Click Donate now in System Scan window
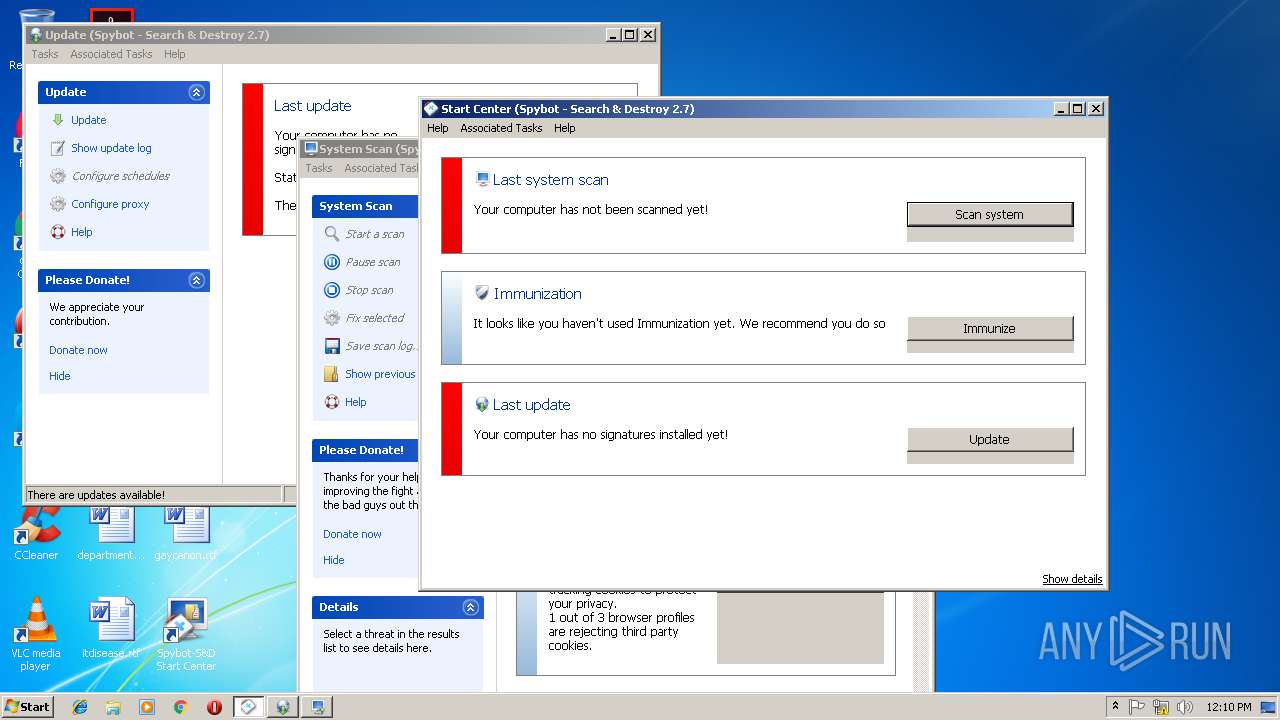 coord(352,534)
